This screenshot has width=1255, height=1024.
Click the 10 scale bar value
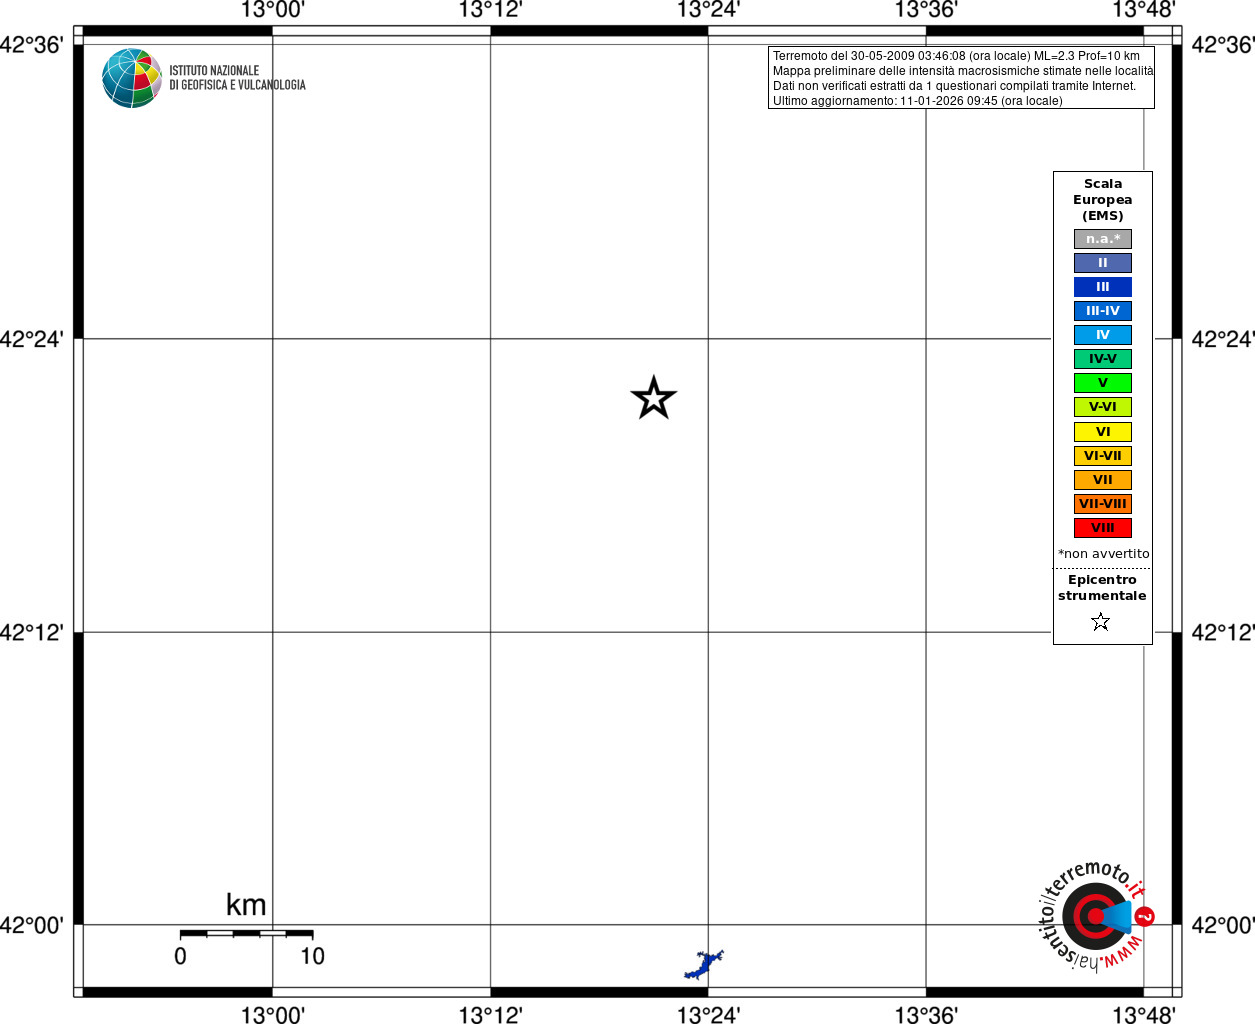point(312,956)
